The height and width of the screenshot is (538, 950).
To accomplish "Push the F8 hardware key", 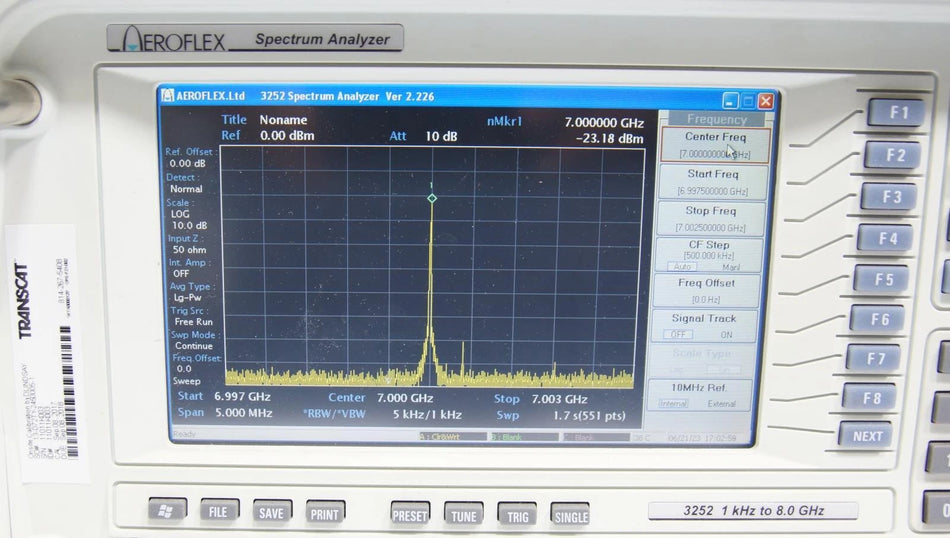I will pyautogui.click(x=870, y=398).
